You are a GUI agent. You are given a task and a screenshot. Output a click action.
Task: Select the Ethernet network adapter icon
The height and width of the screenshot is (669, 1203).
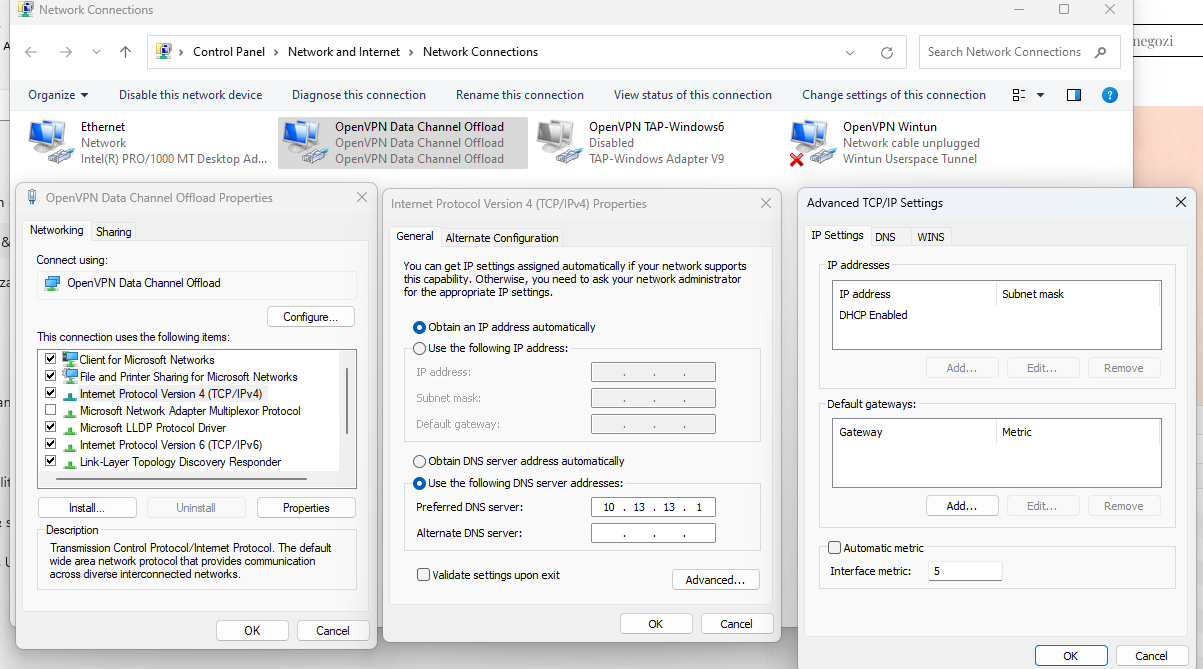50,142
